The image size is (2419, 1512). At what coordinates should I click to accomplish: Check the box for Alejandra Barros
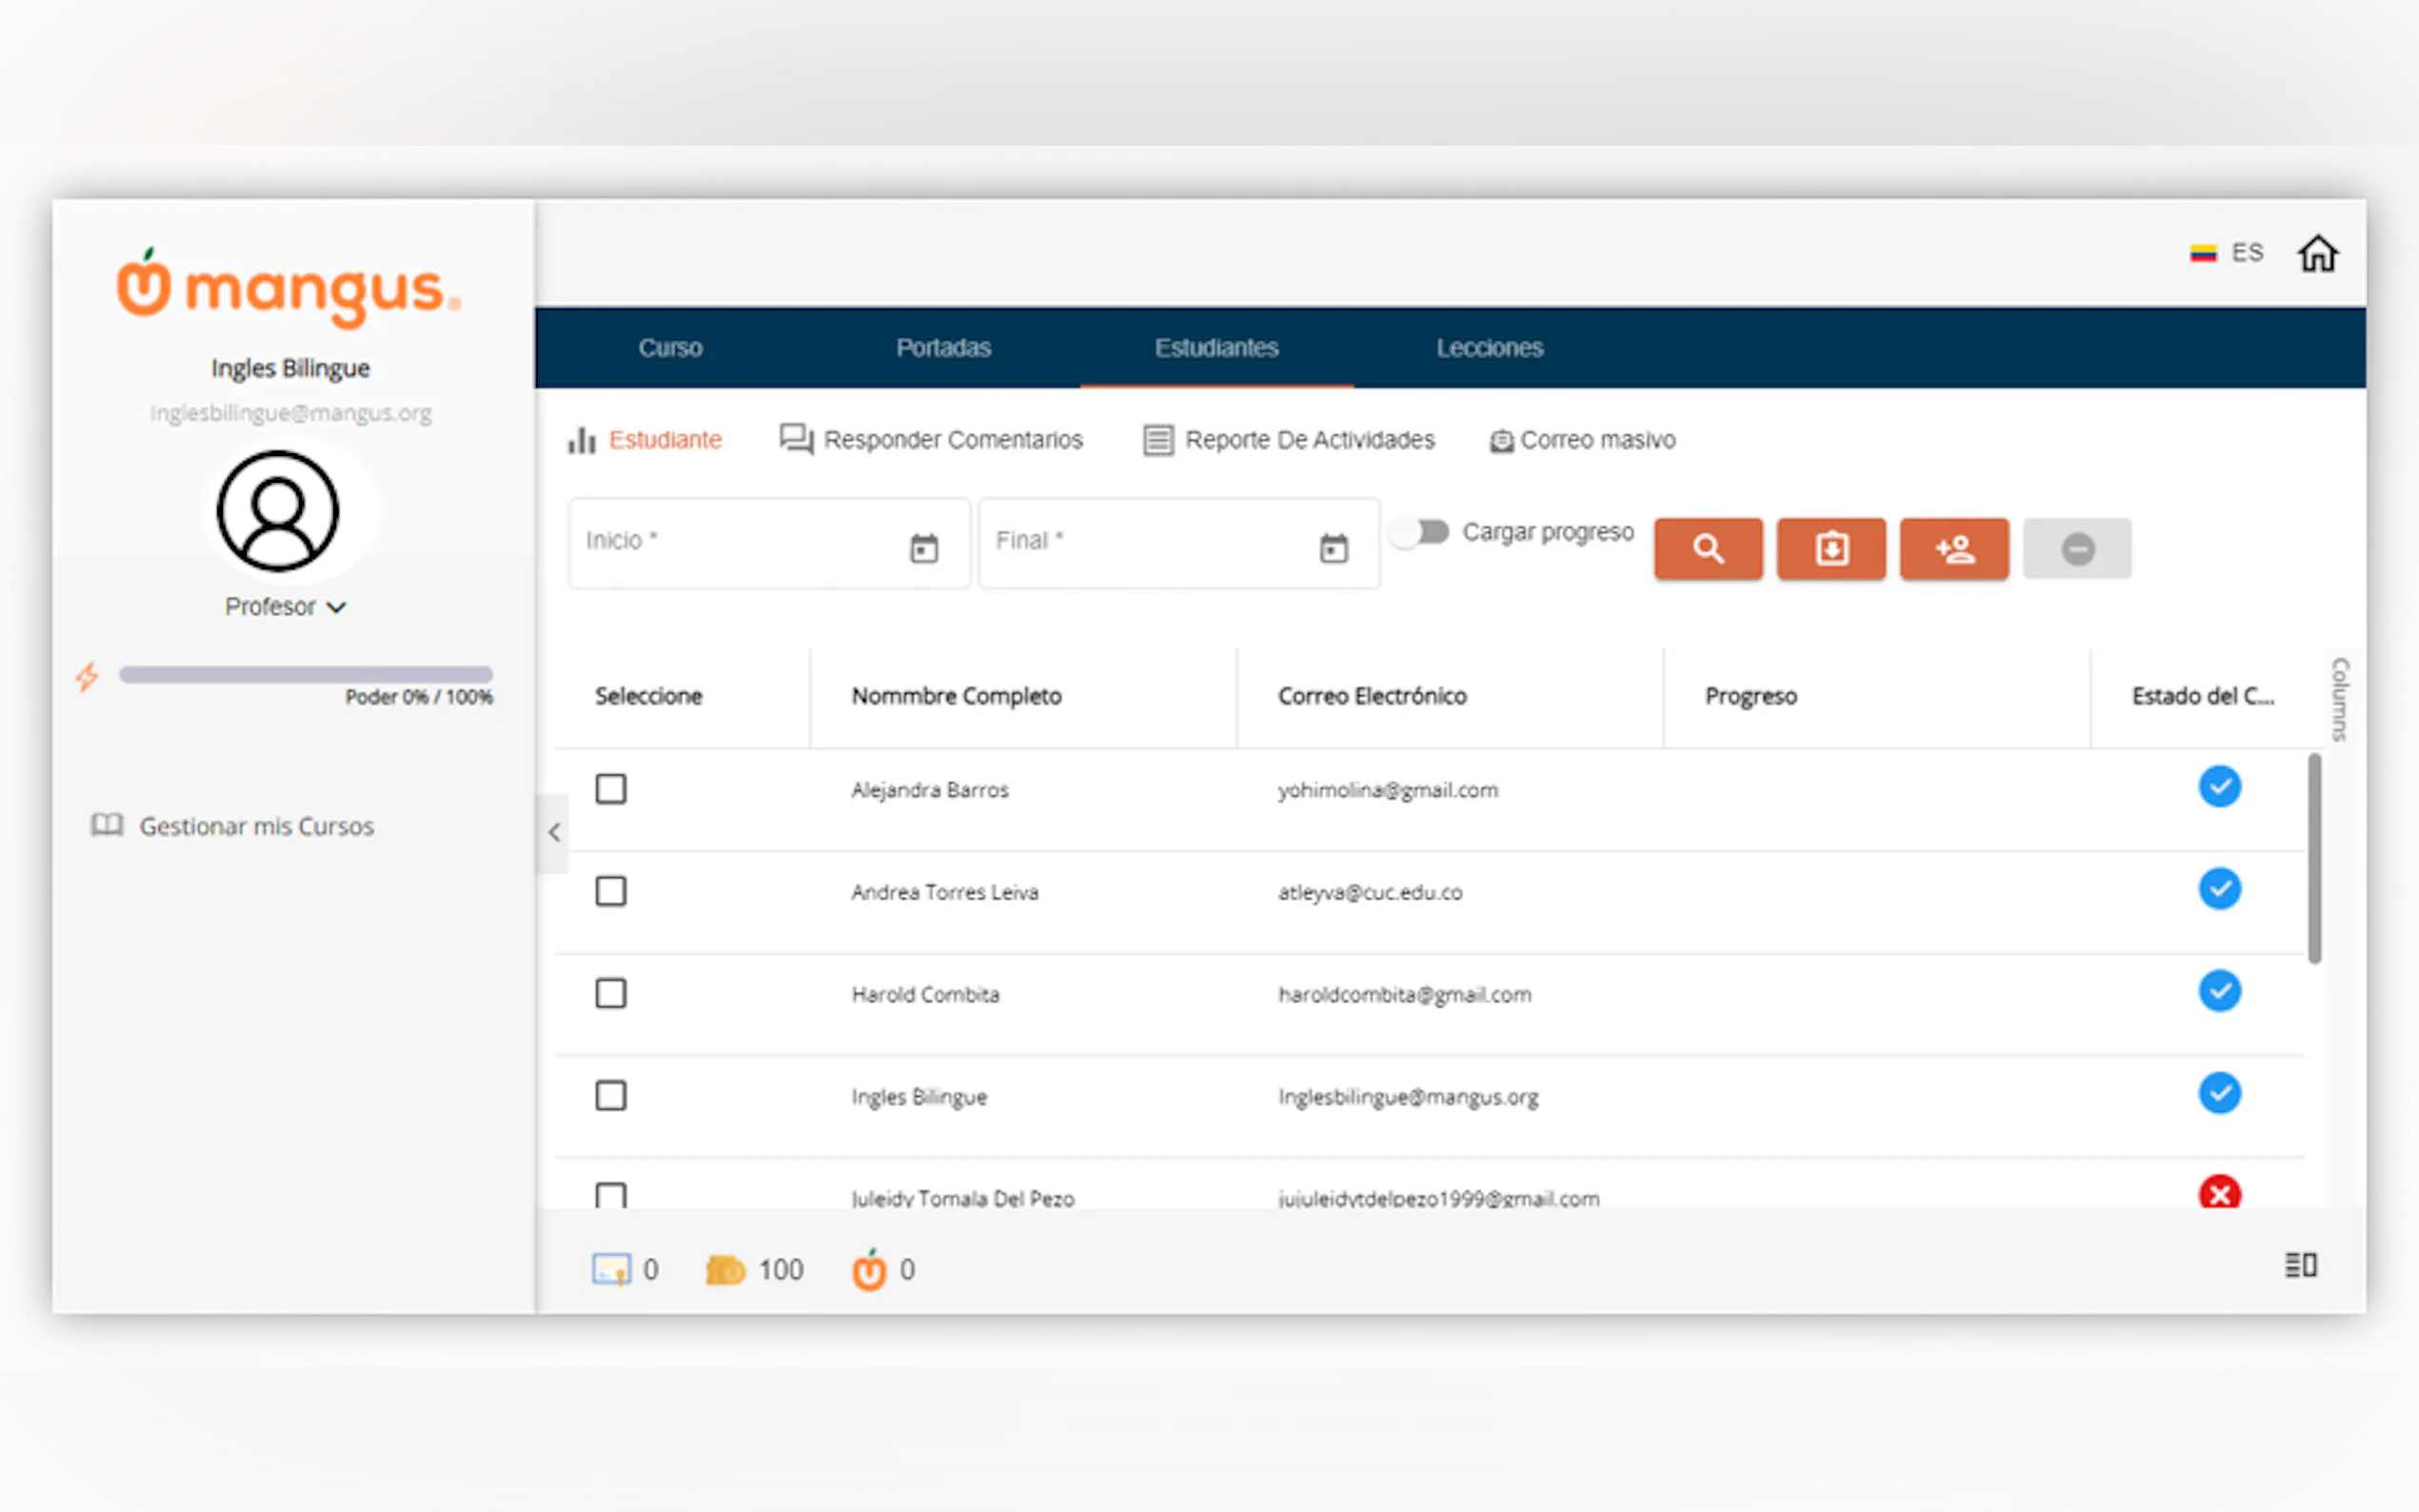(x=610, y=789)
